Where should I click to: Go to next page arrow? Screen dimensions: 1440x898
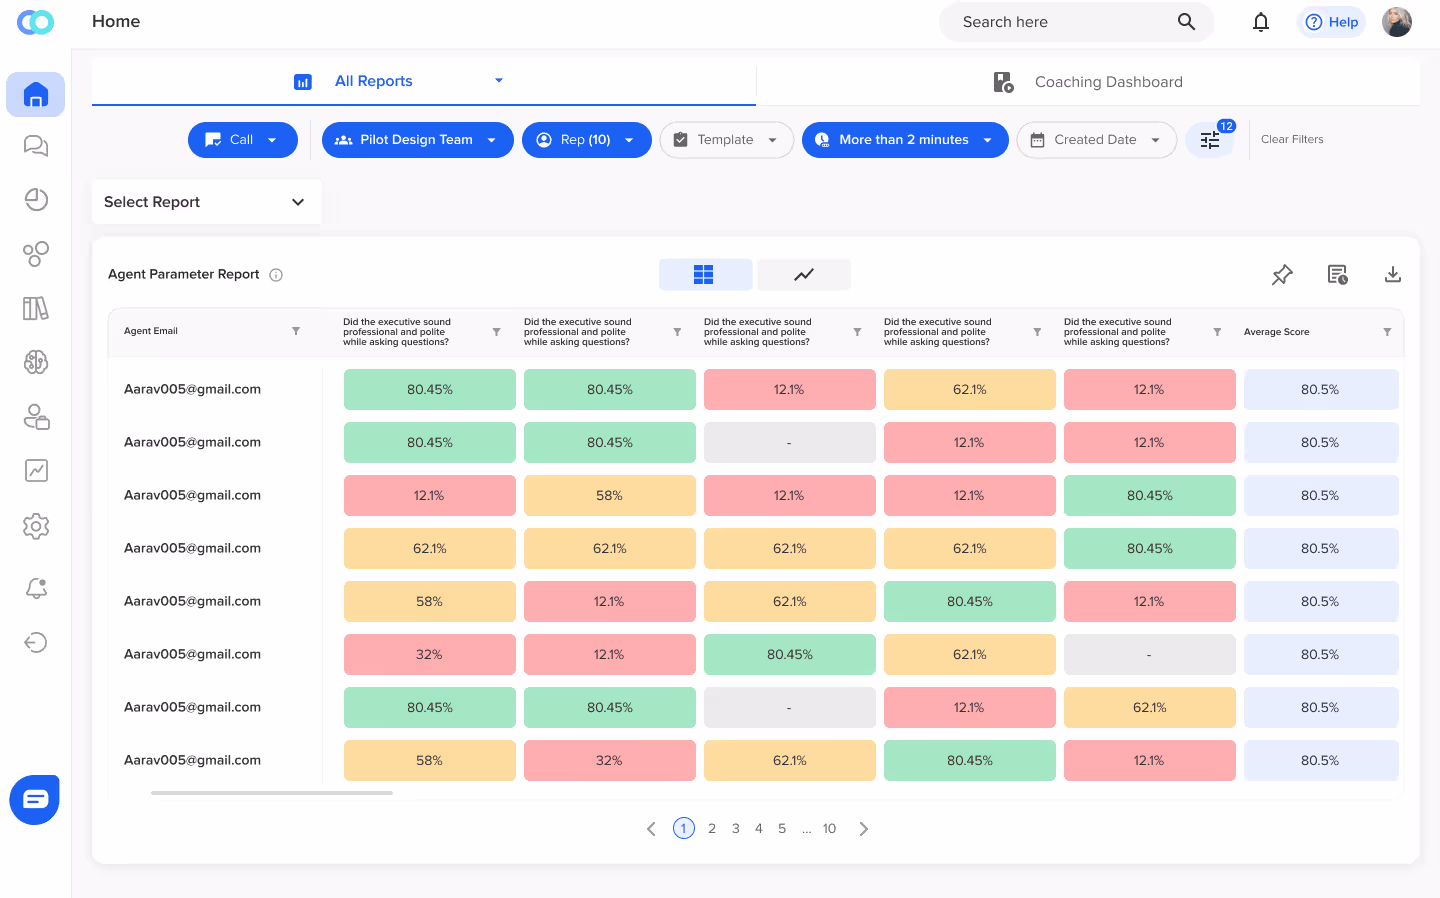coord(864,829)
